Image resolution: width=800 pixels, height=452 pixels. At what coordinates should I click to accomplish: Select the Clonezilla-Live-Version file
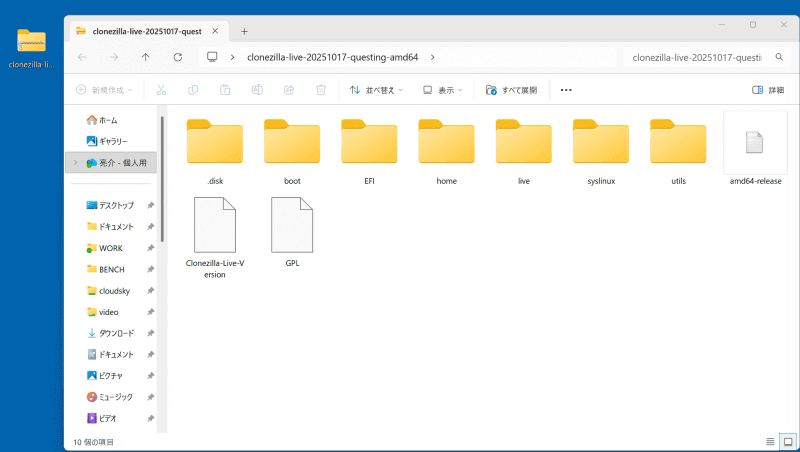pos(215,238)
